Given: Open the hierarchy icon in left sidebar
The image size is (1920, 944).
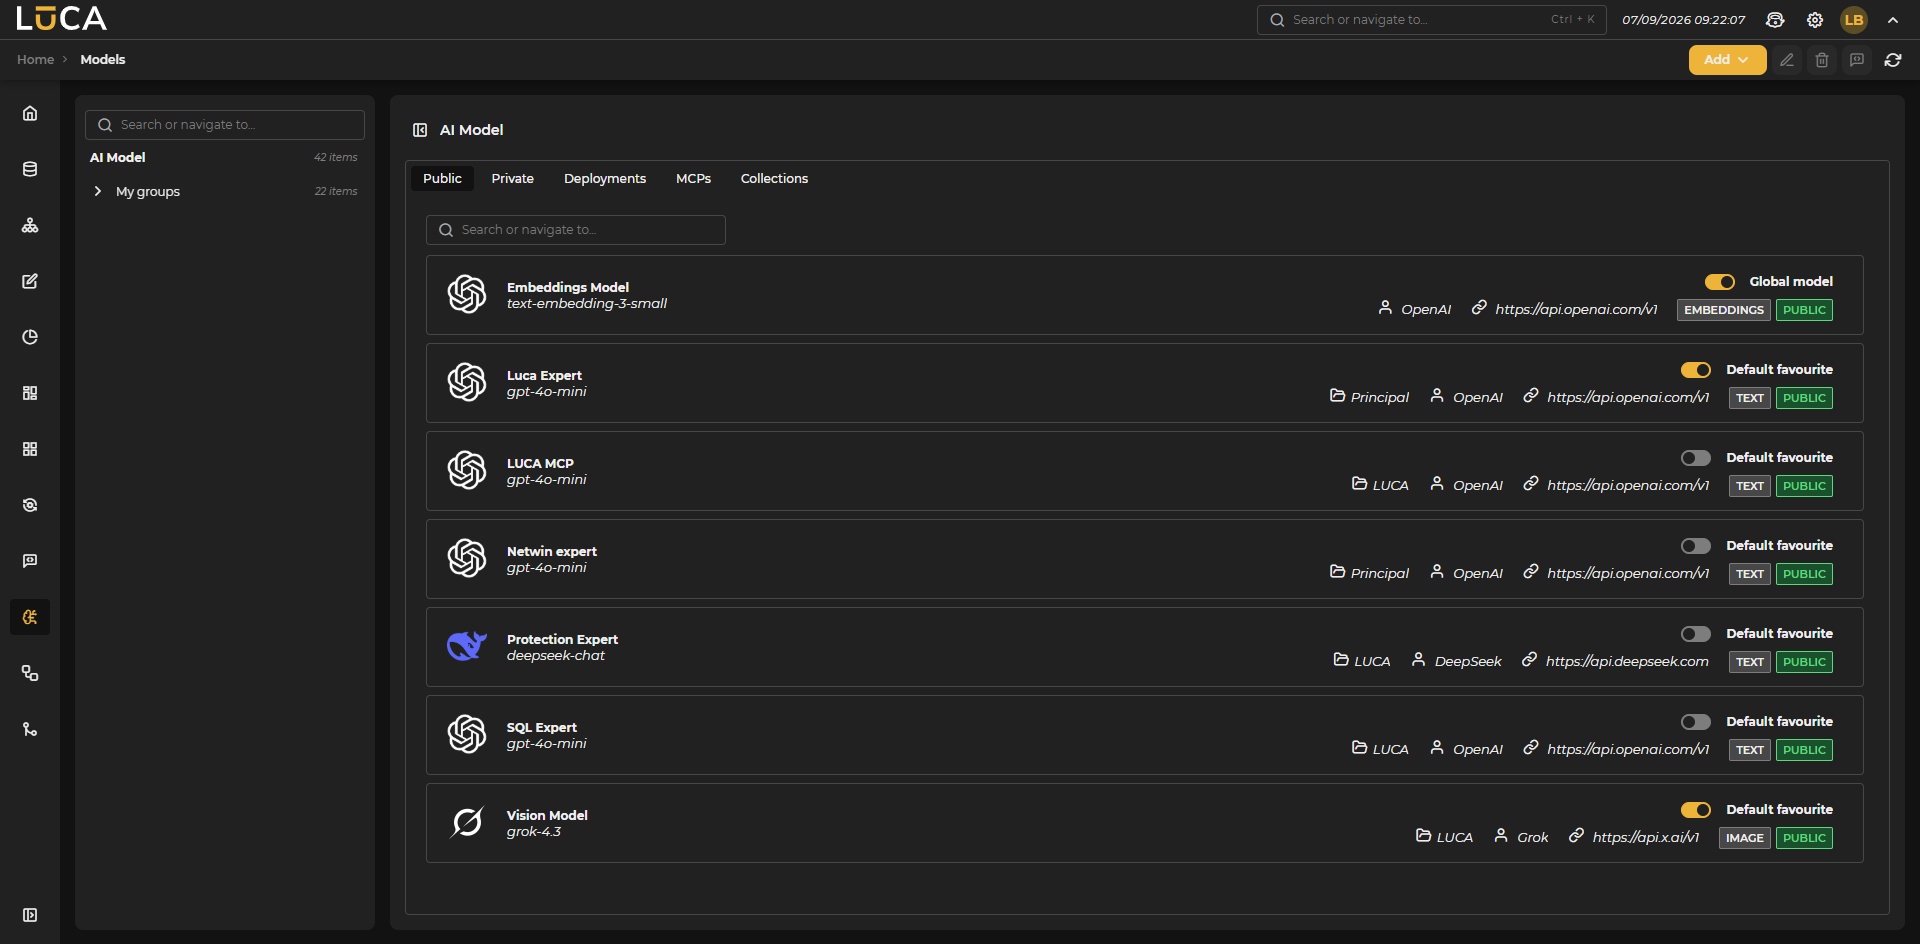Looking at the screenshot, I should (30, 225).
